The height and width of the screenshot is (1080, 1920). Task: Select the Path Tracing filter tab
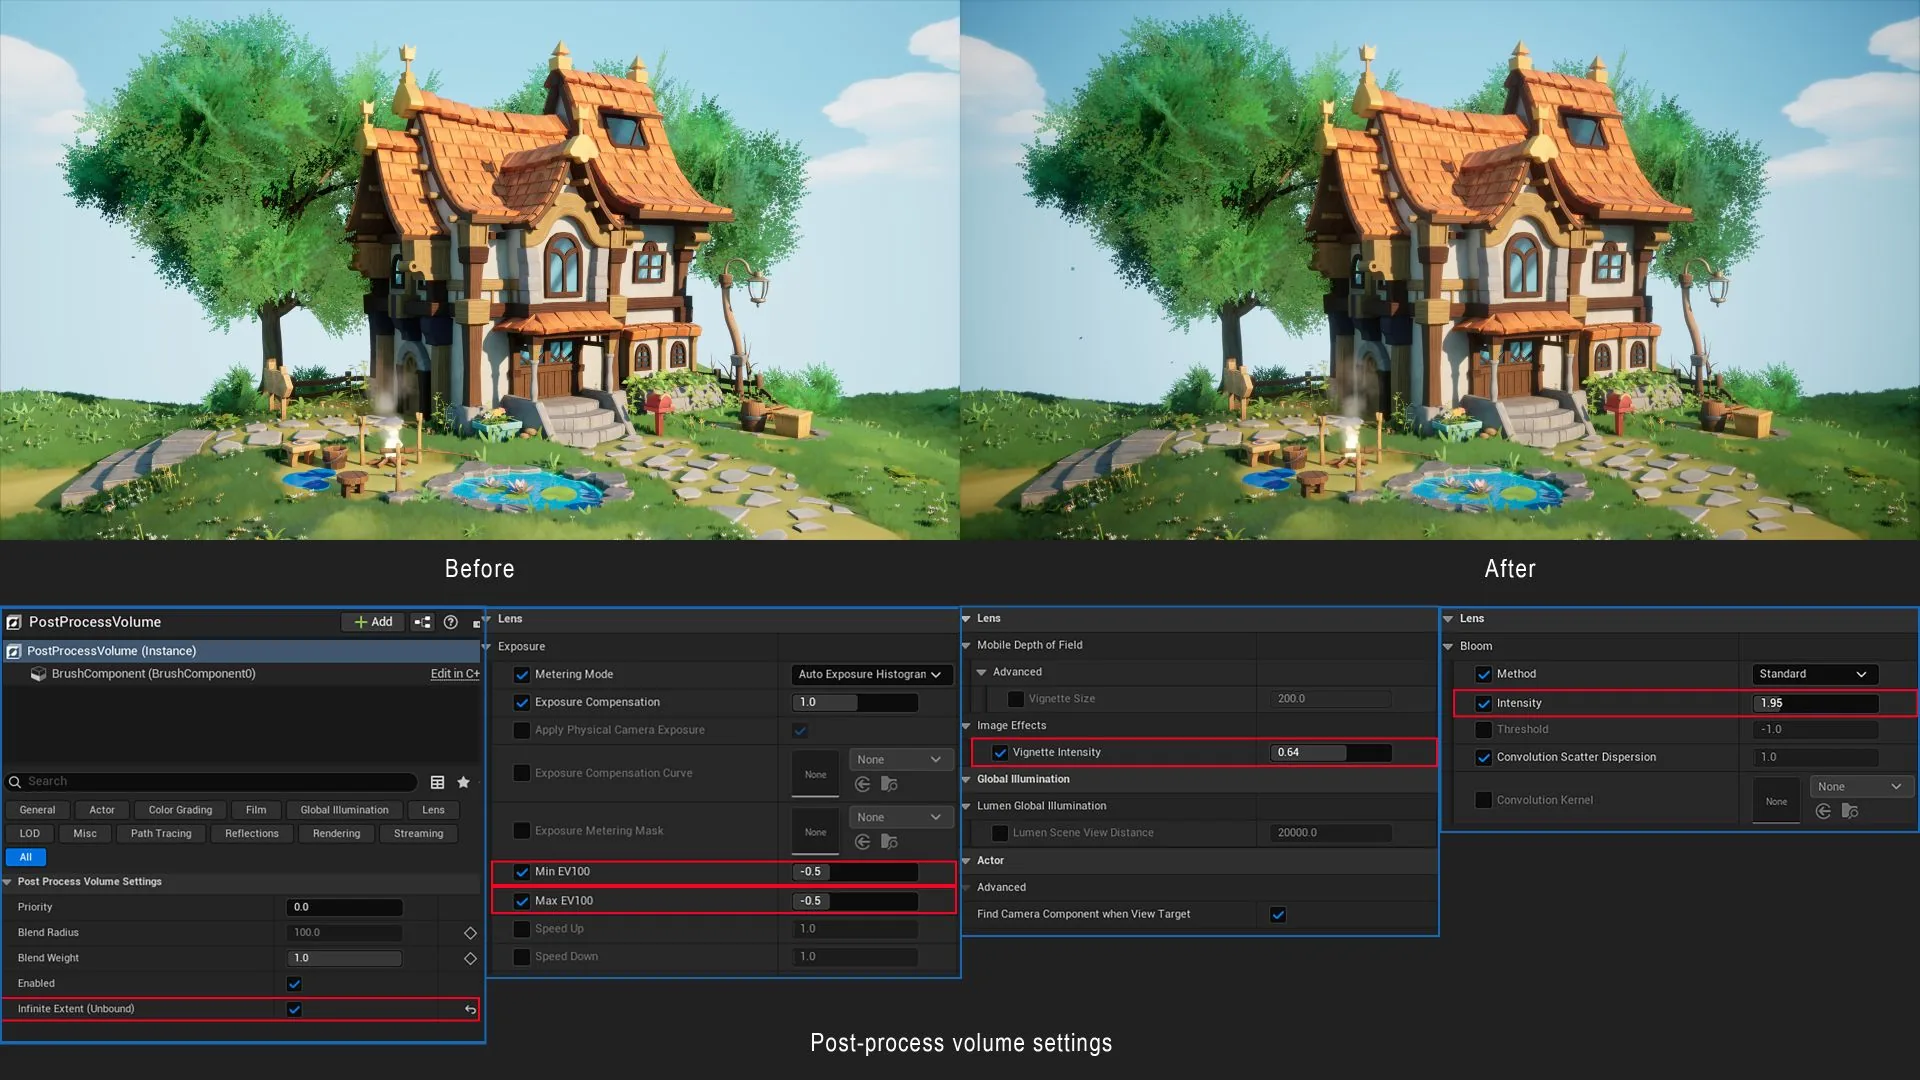pyautogui.click(x=161, y=834)
